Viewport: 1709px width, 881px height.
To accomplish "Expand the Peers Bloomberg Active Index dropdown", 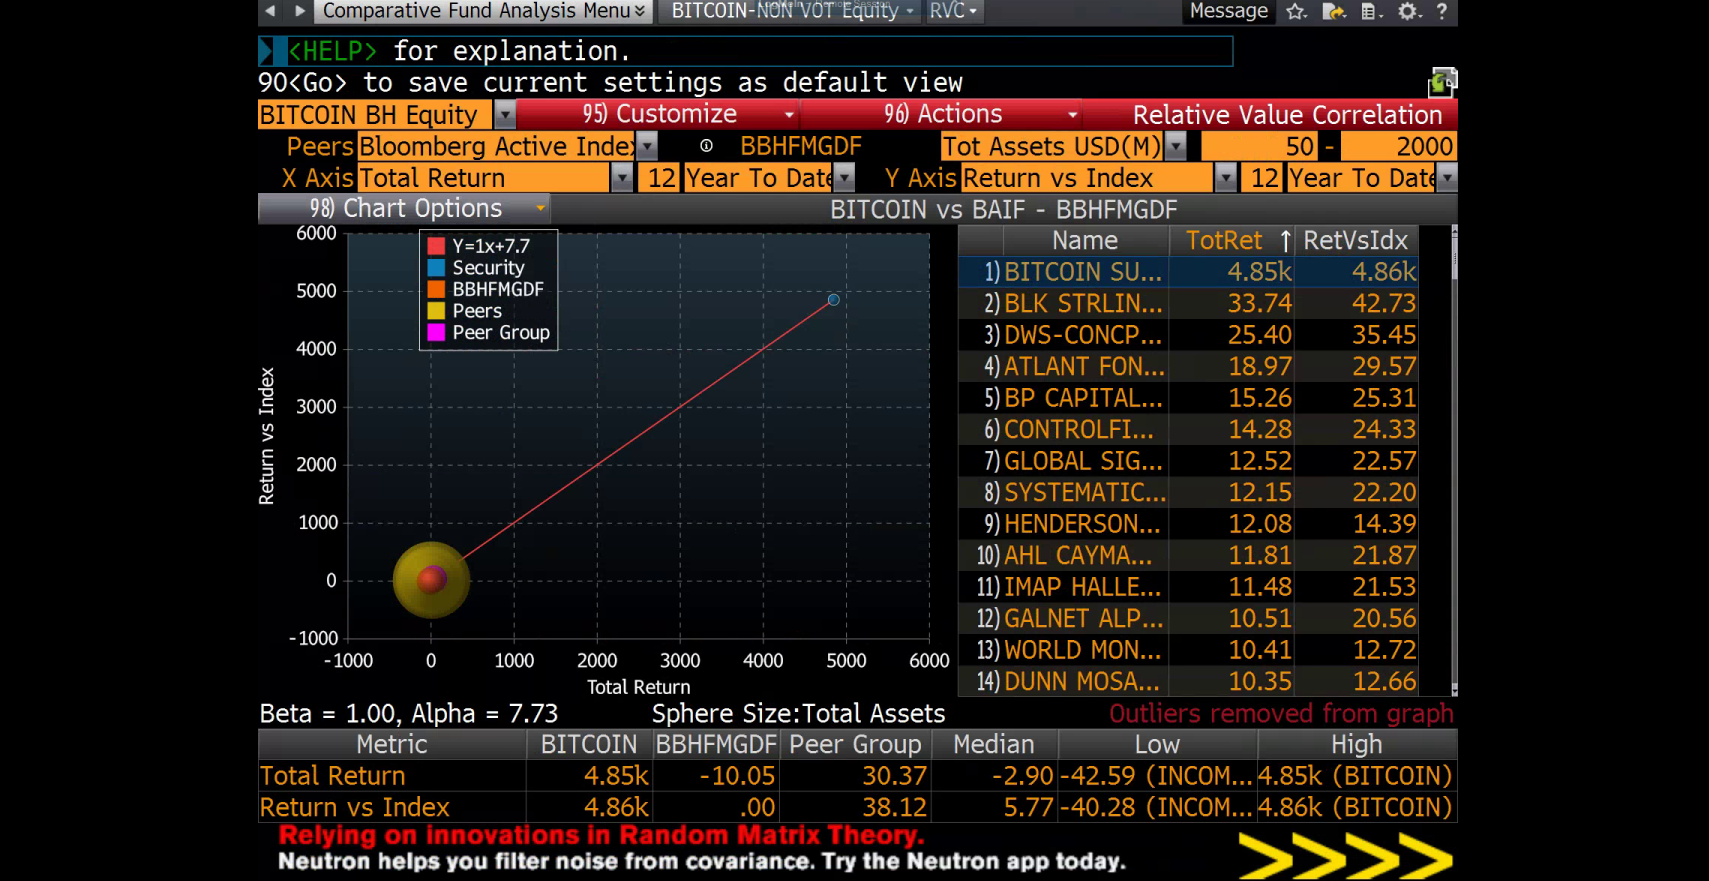I will click(x=647, y=147).
